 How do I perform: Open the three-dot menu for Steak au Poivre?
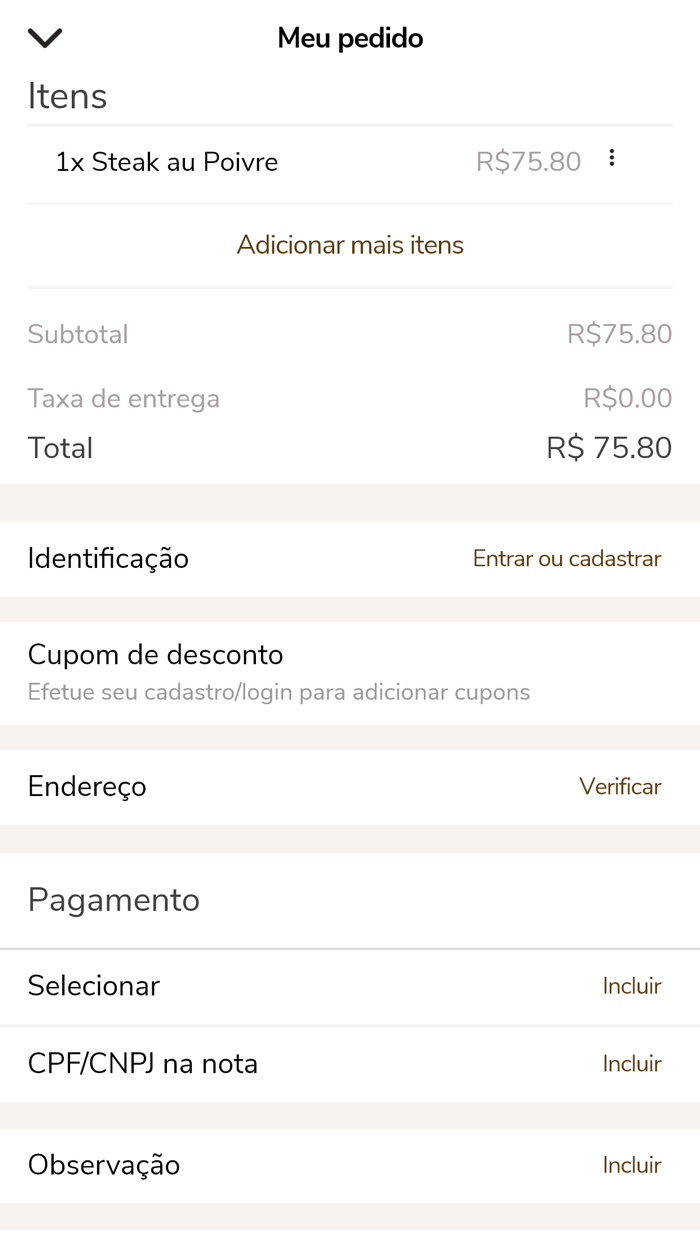pyautogui.click(x=611, y=157)
